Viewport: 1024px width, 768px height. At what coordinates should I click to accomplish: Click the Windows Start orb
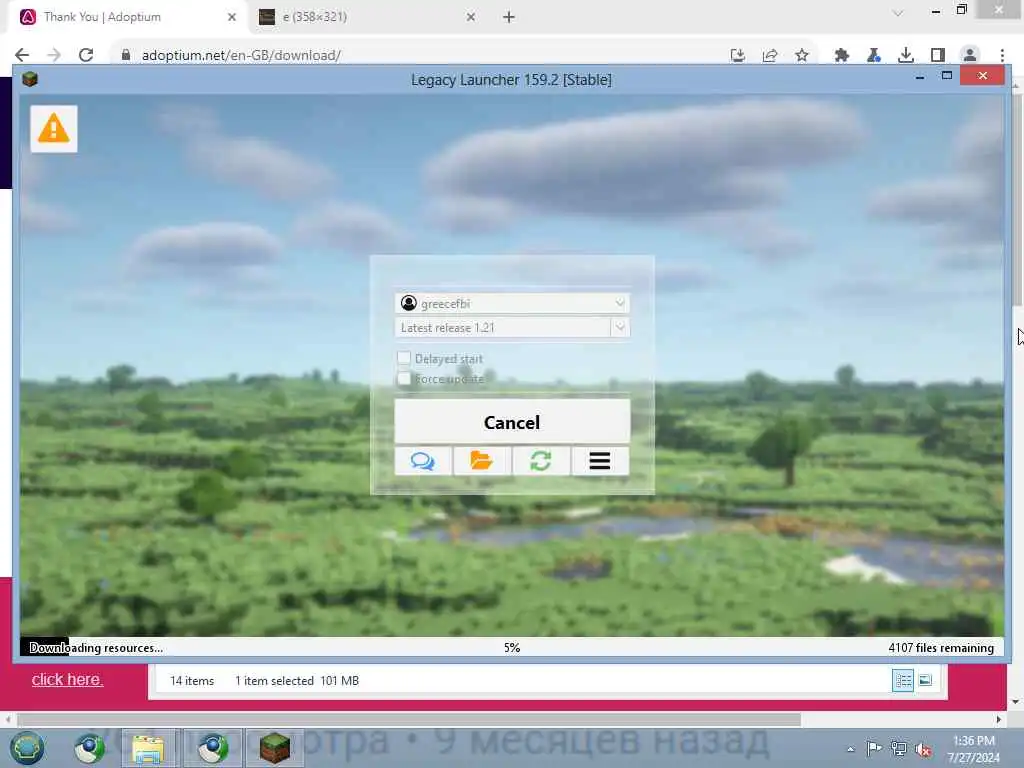[x=27, y=748]
